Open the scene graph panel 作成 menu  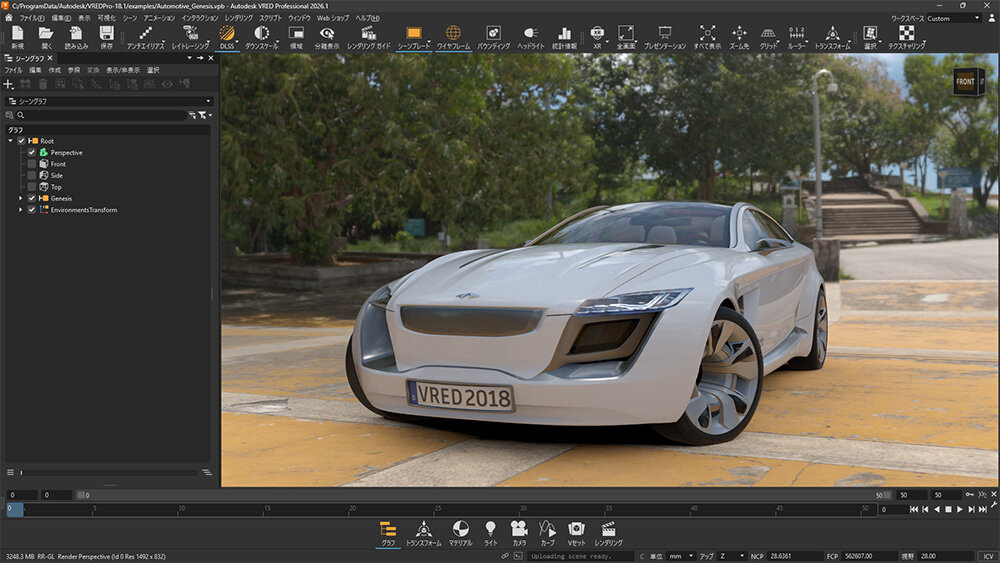55,70
